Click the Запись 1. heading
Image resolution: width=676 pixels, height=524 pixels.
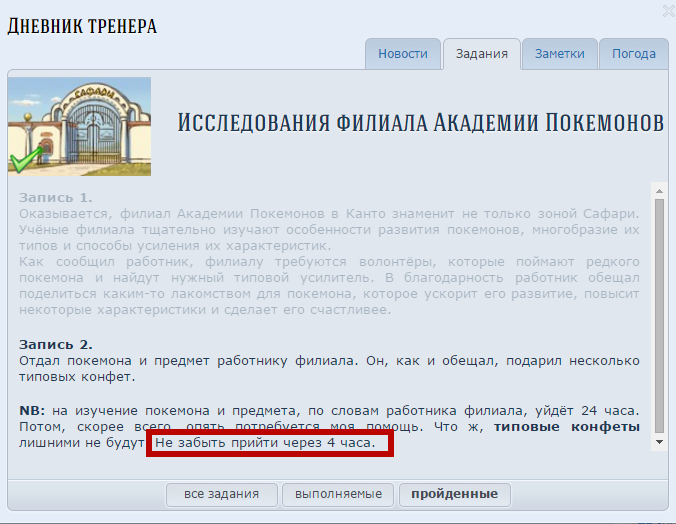(56, 198)
